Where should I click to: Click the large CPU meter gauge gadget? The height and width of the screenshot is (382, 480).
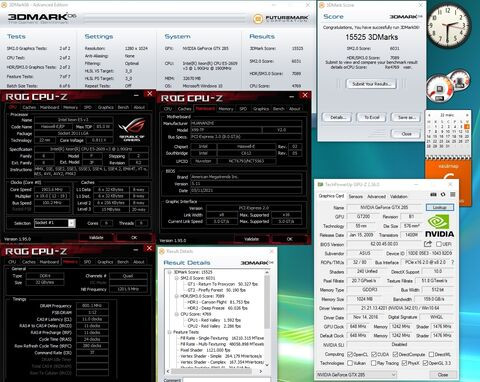coord(439,89)
